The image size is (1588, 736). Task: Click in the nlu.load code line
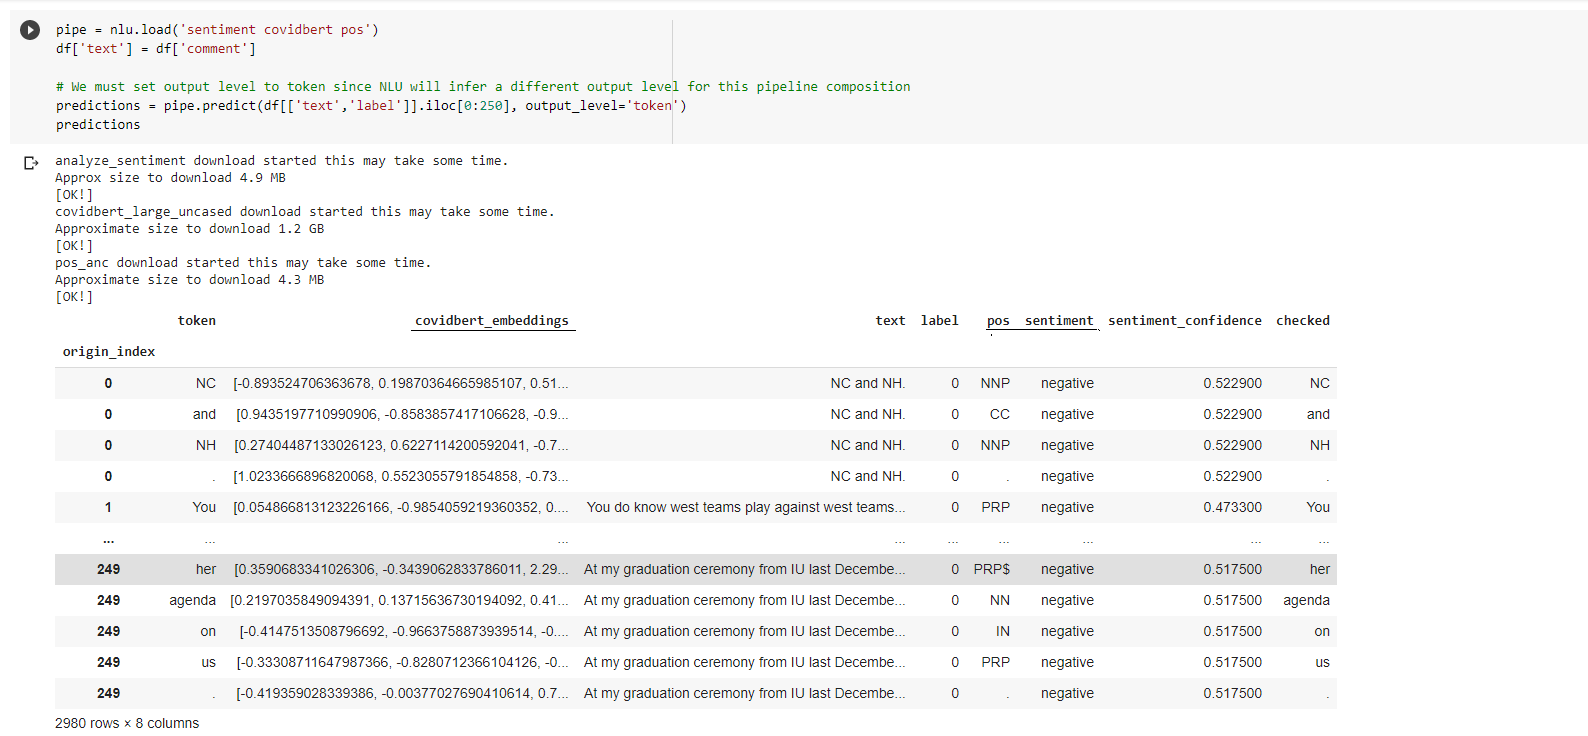(217, 30)
